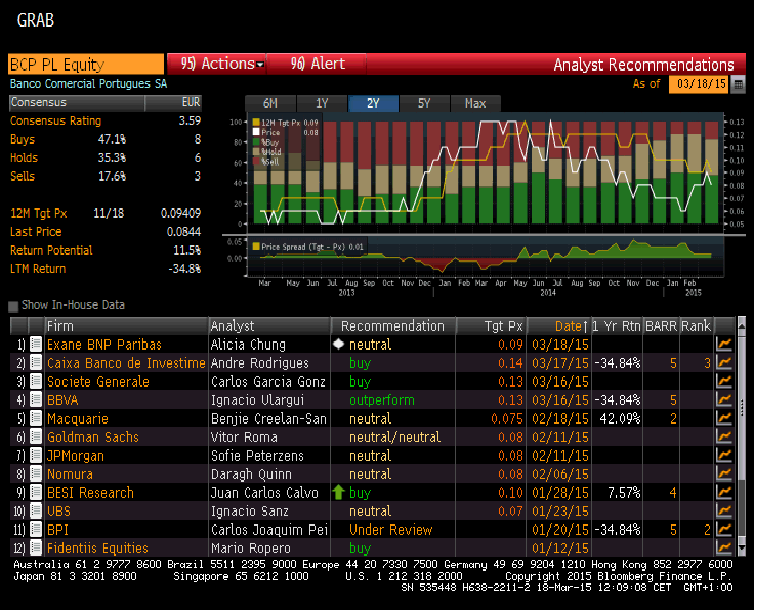
Task: Open chart icon for Societe Generale row
Action: coord(724,381)
